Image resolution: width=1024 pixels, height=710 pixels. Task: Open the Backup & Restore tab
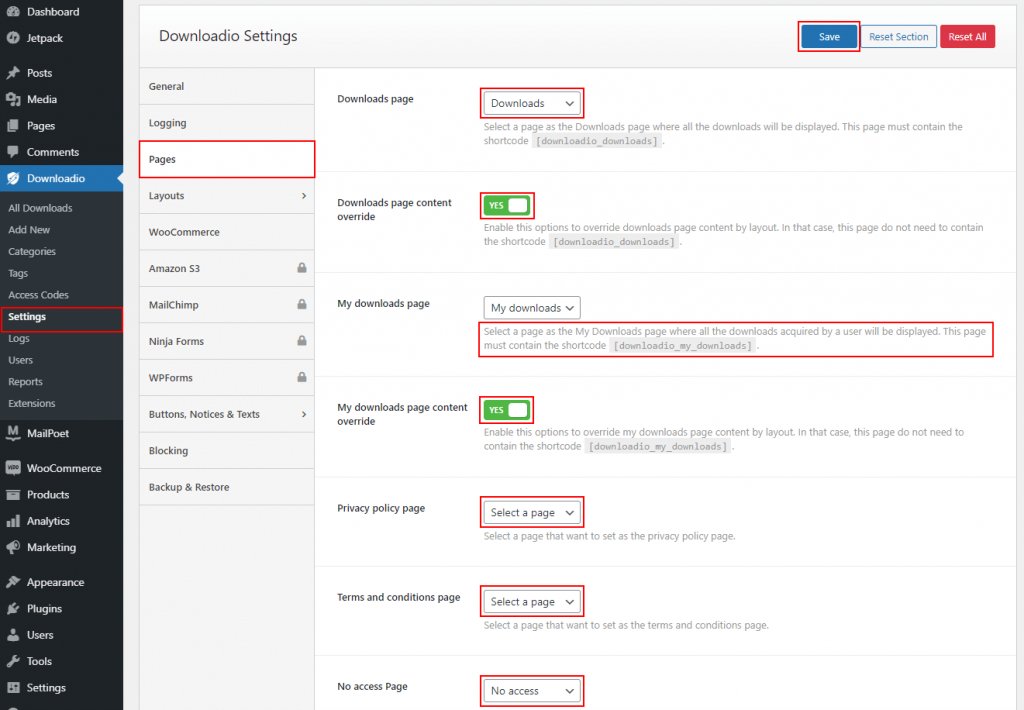(x=227, y=487)
